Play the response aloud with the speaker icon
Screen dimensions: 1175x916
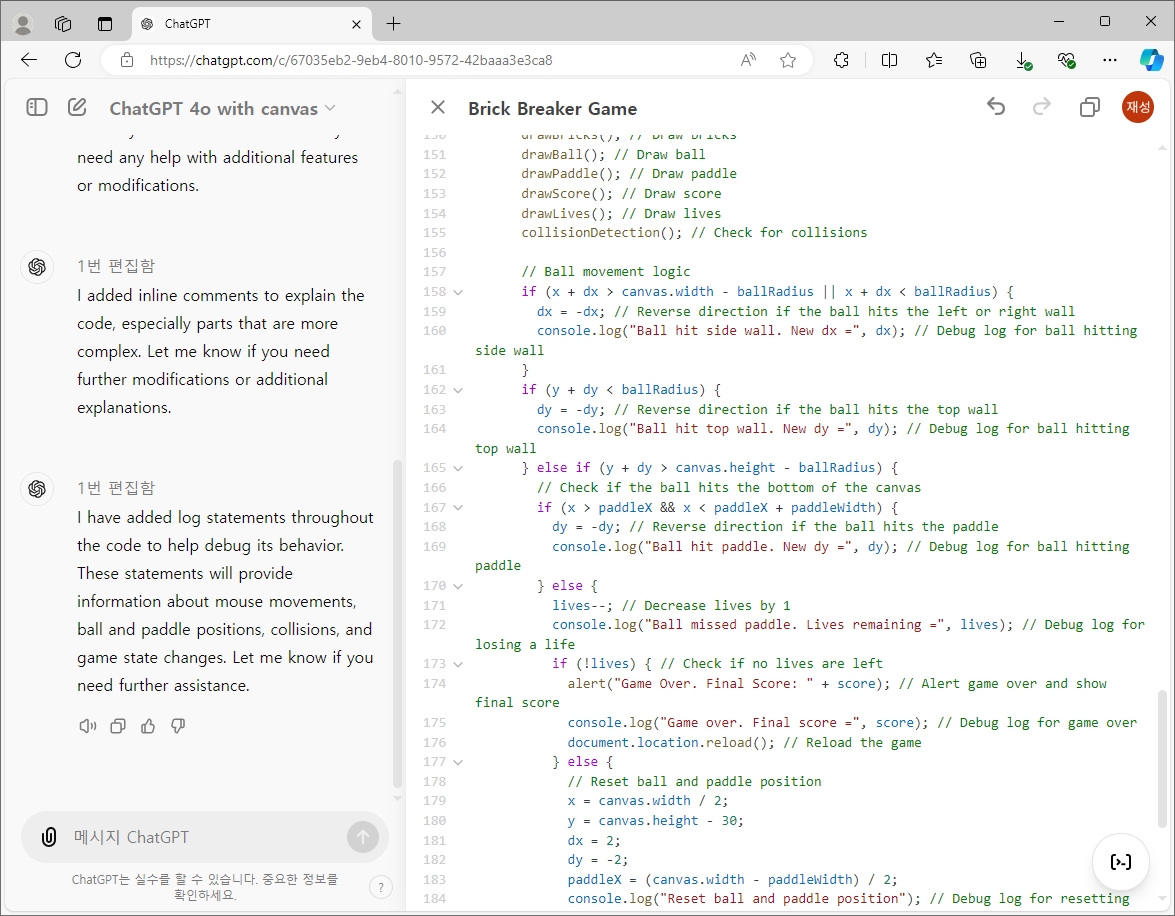(88, 726)
